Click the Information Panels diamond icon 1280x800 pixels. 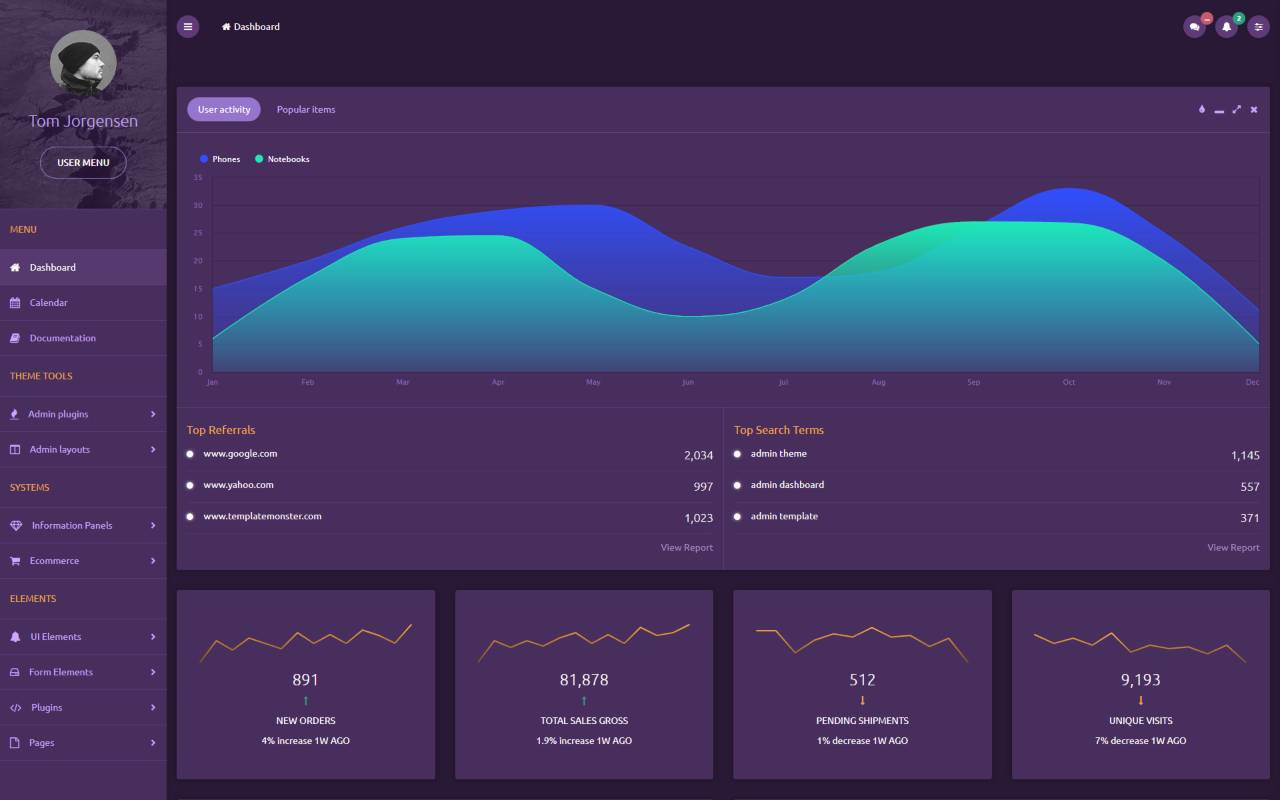coord(15,525)
